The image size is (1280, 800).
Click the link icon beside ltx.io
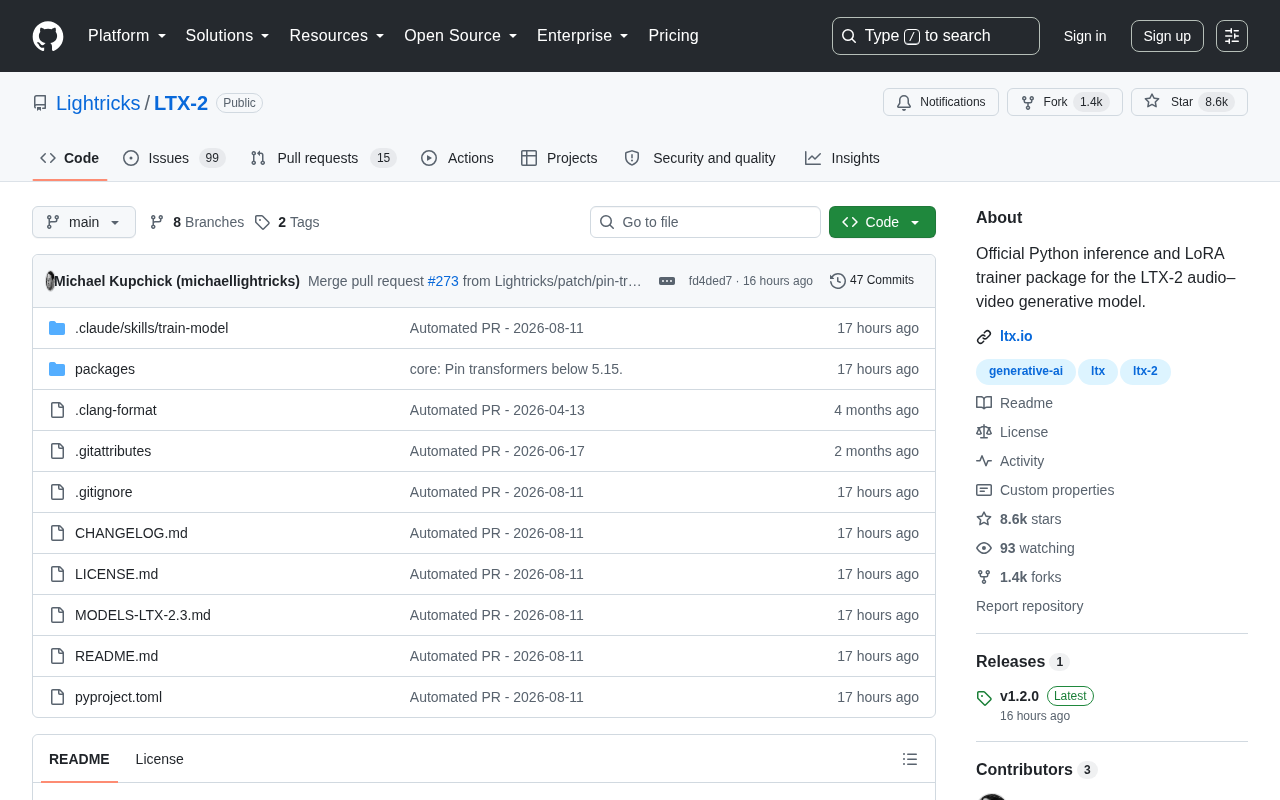pyautogui.click(x=984, y=337)
